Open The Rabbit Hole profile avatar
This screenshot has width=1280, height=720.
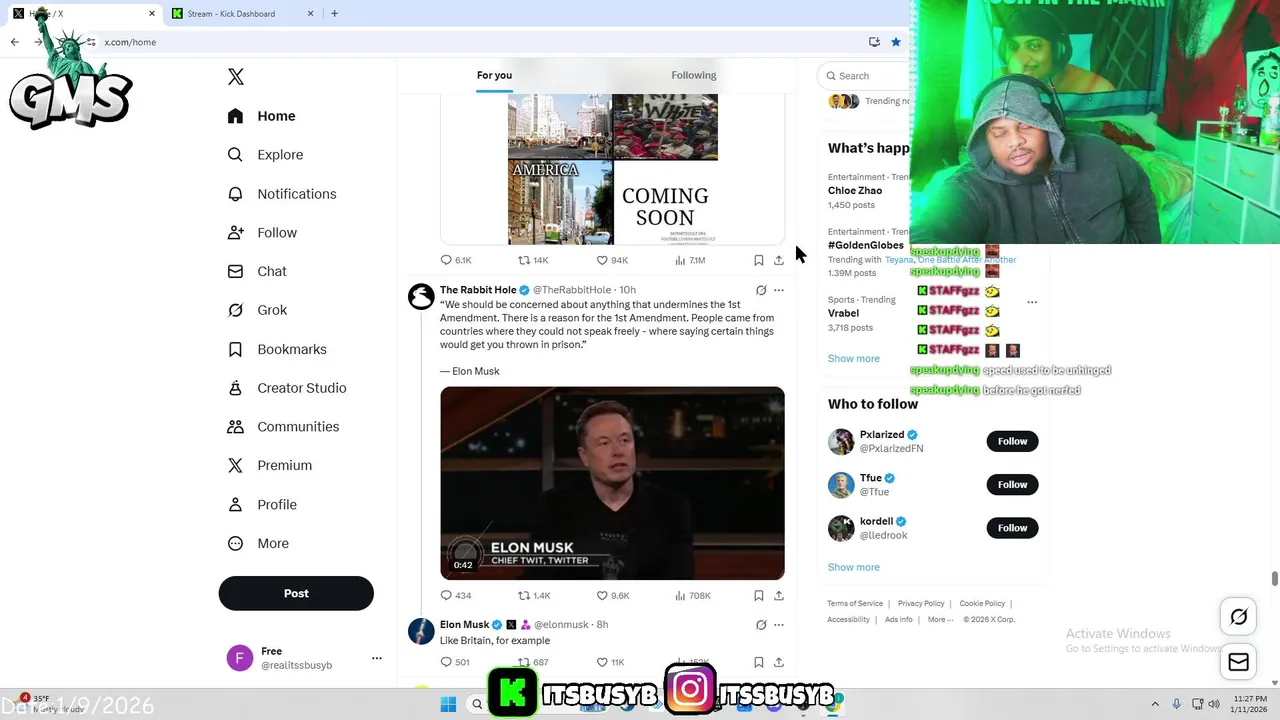click(421, 296)
